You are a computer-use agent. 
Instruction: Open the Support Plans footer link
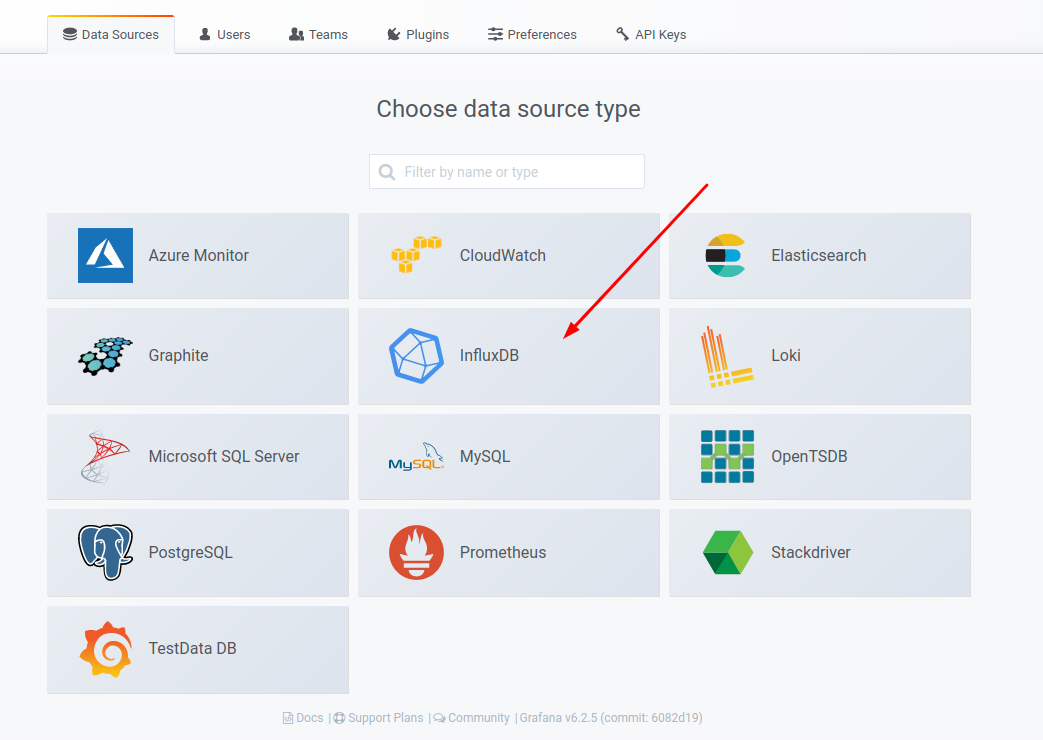(x=386, y=718)
